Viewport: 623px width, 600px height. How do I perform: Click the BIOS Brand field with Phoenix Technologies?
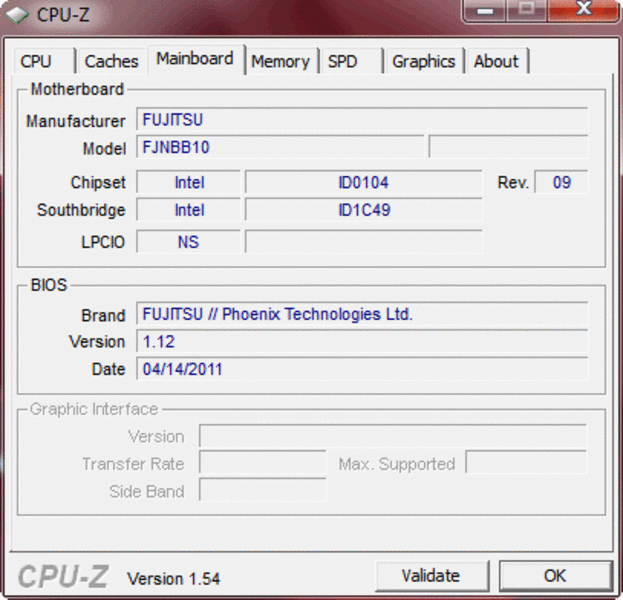coord(362,314)
